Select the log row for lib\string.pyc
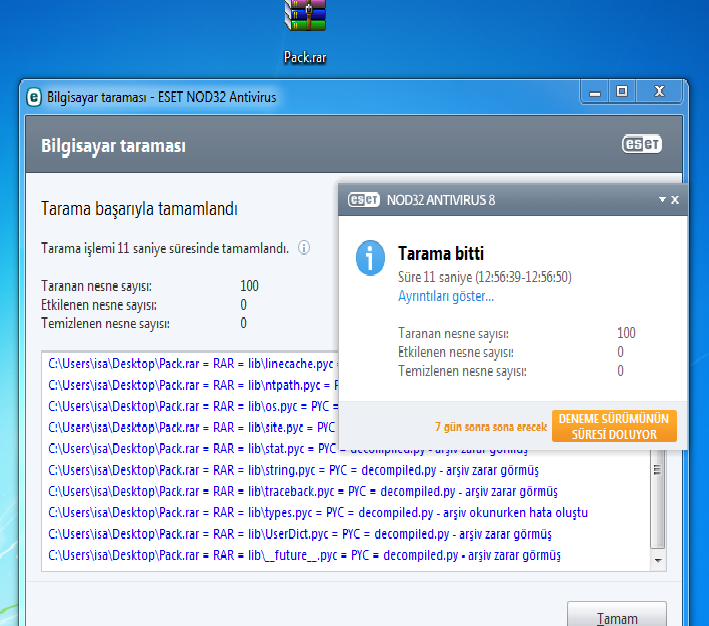 click(x=293, y=470)
